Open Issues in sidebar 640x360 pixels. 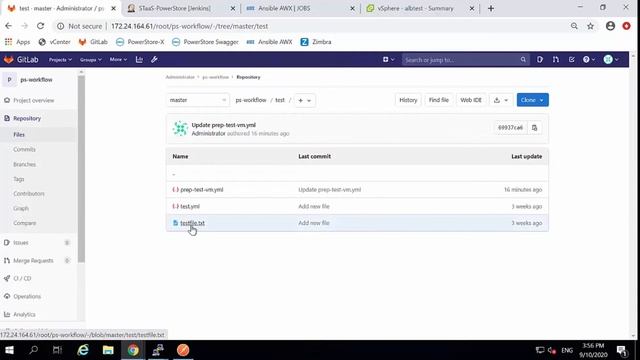coord(20,243)
